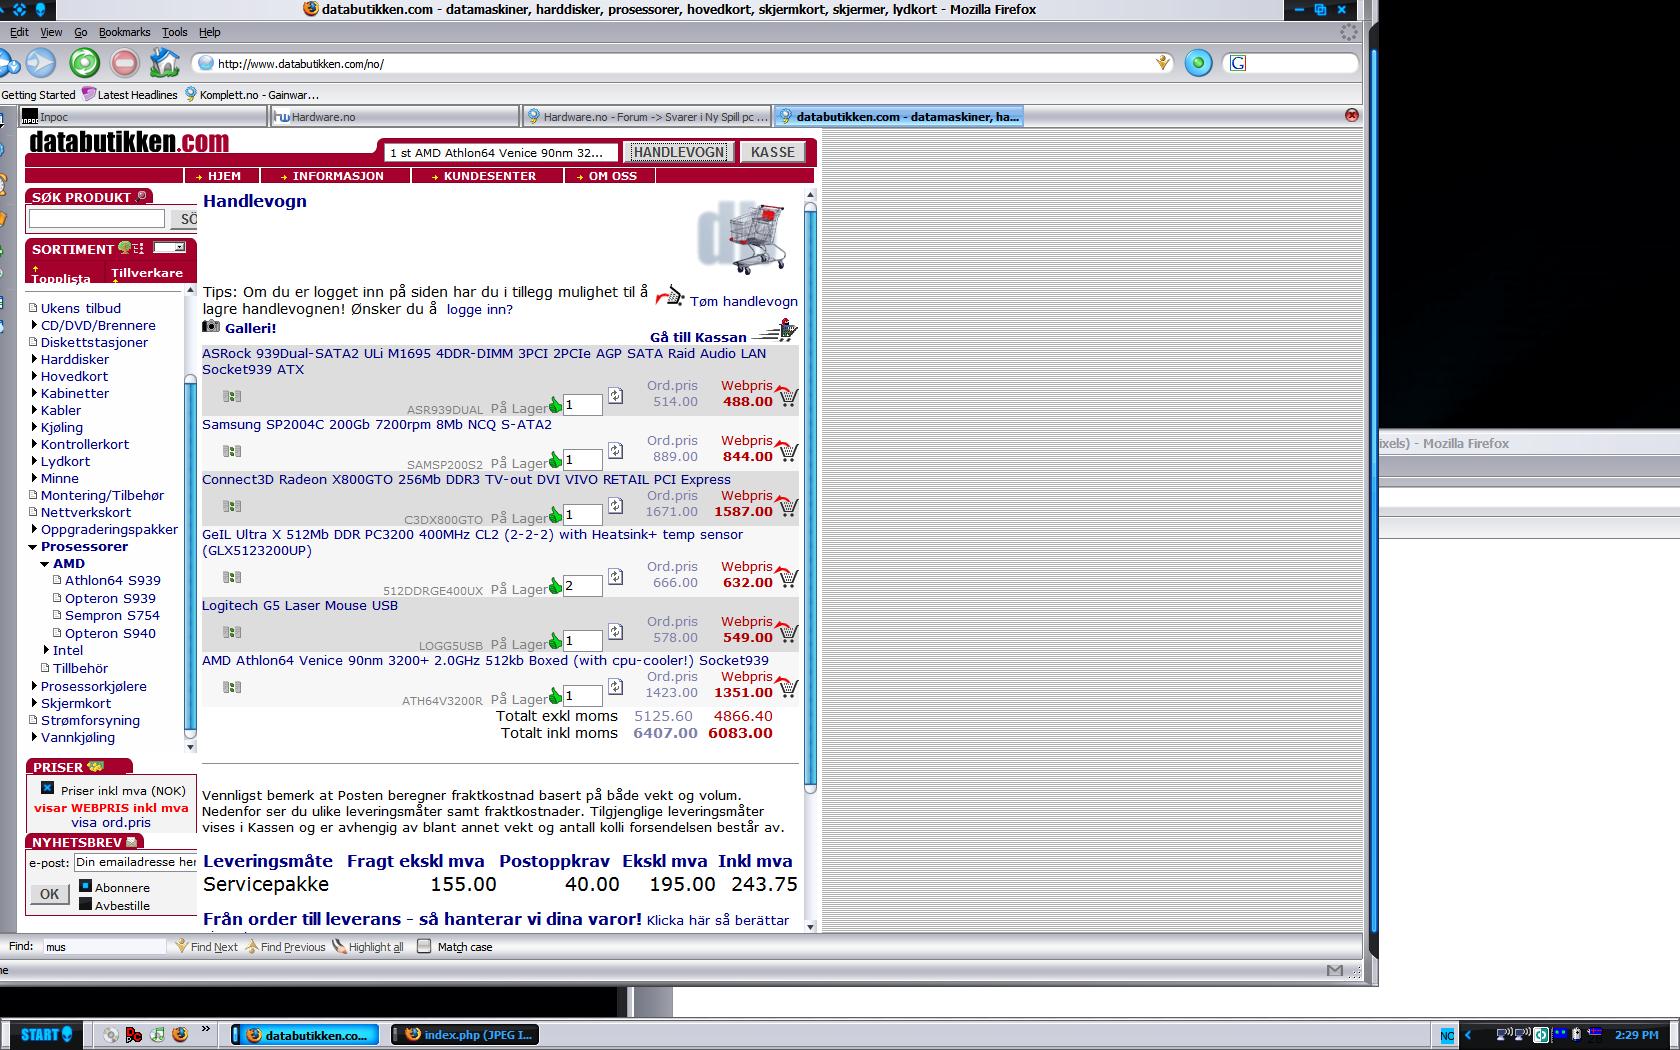Expand the Minne category arrow
1680x1050 pixels.
tap(34, 478)
